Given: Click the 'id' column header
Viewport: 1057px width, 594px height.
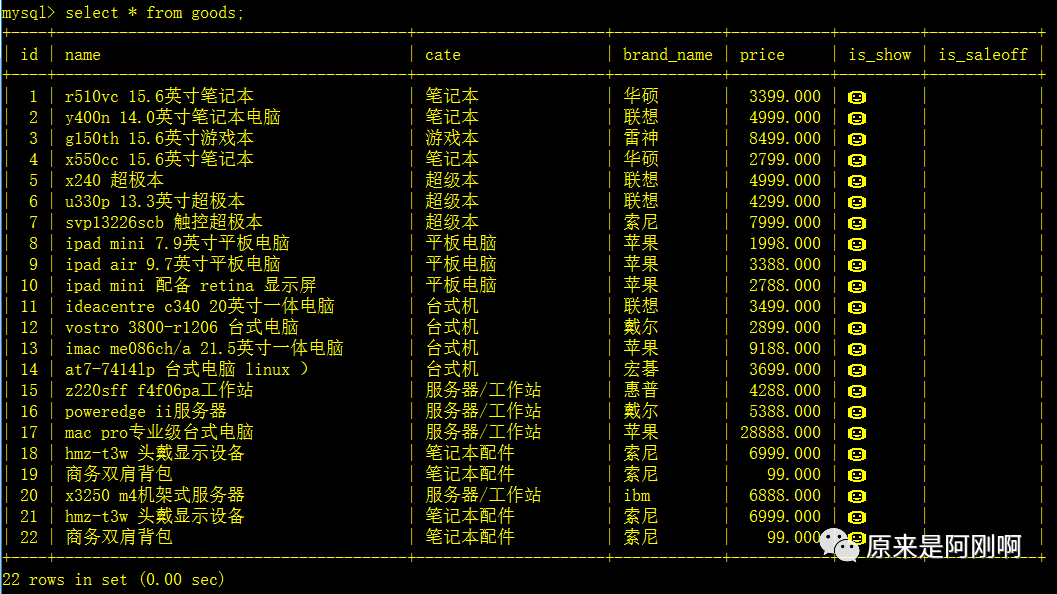Looking at the screenshot, I should click(x=30, y=55).
